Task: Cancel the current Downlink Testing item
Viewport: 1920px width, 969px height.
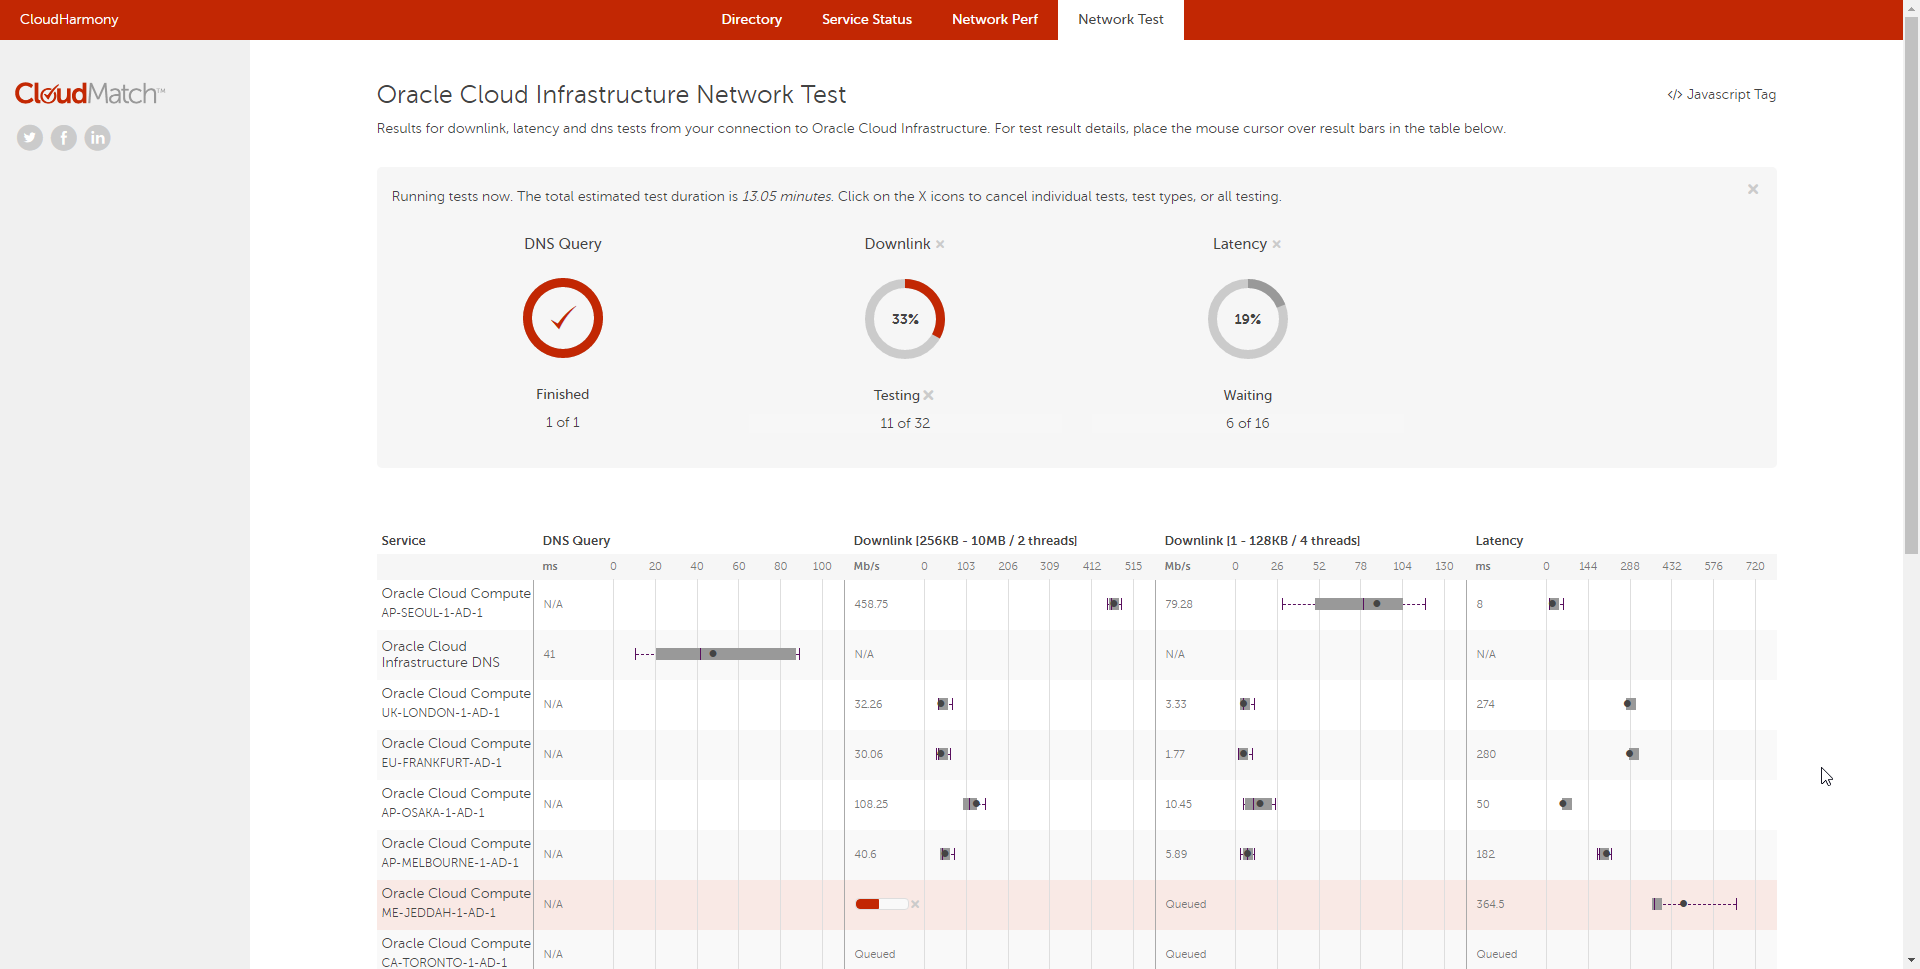Action: [929, 395]
